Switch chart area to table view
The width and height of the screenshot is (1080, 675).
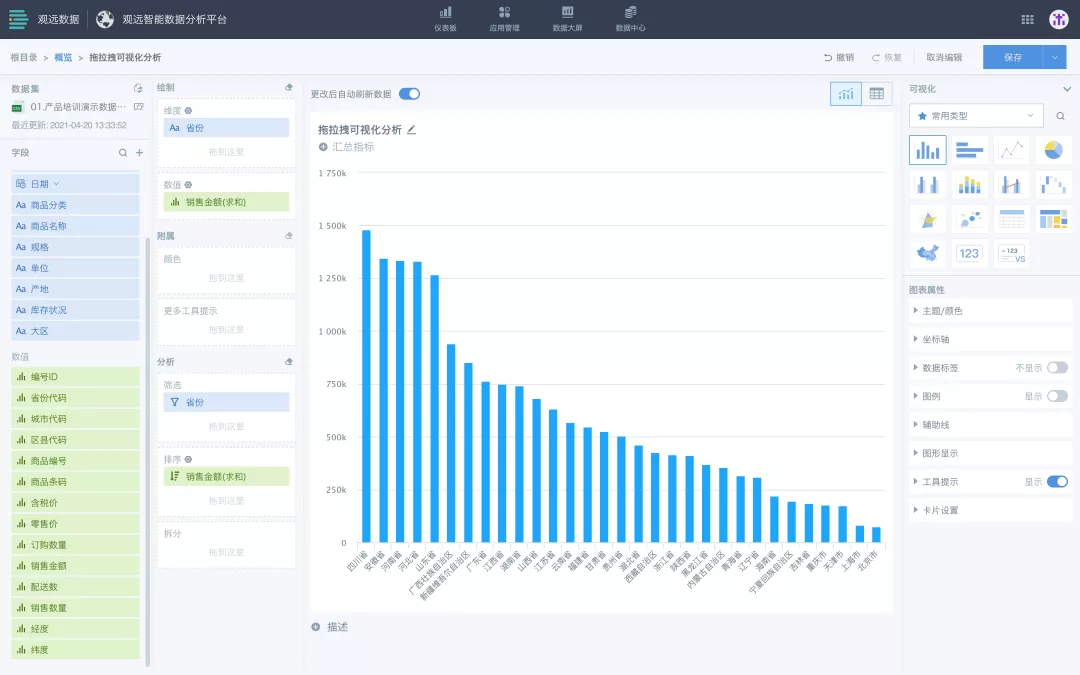[x=876, y=94]
